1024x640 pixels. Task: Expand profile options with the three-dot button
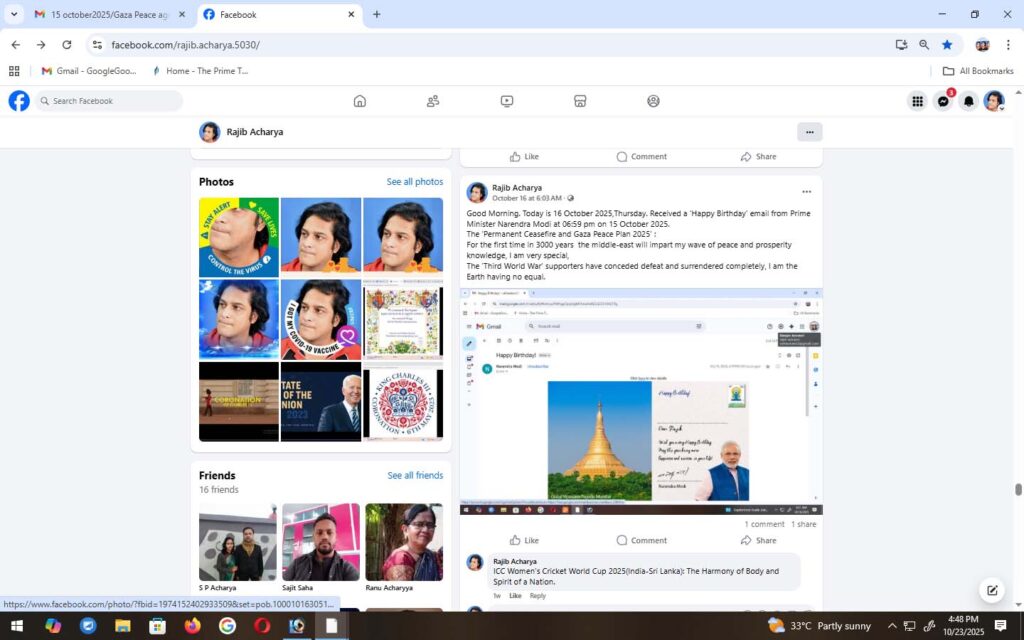point(809,132)
